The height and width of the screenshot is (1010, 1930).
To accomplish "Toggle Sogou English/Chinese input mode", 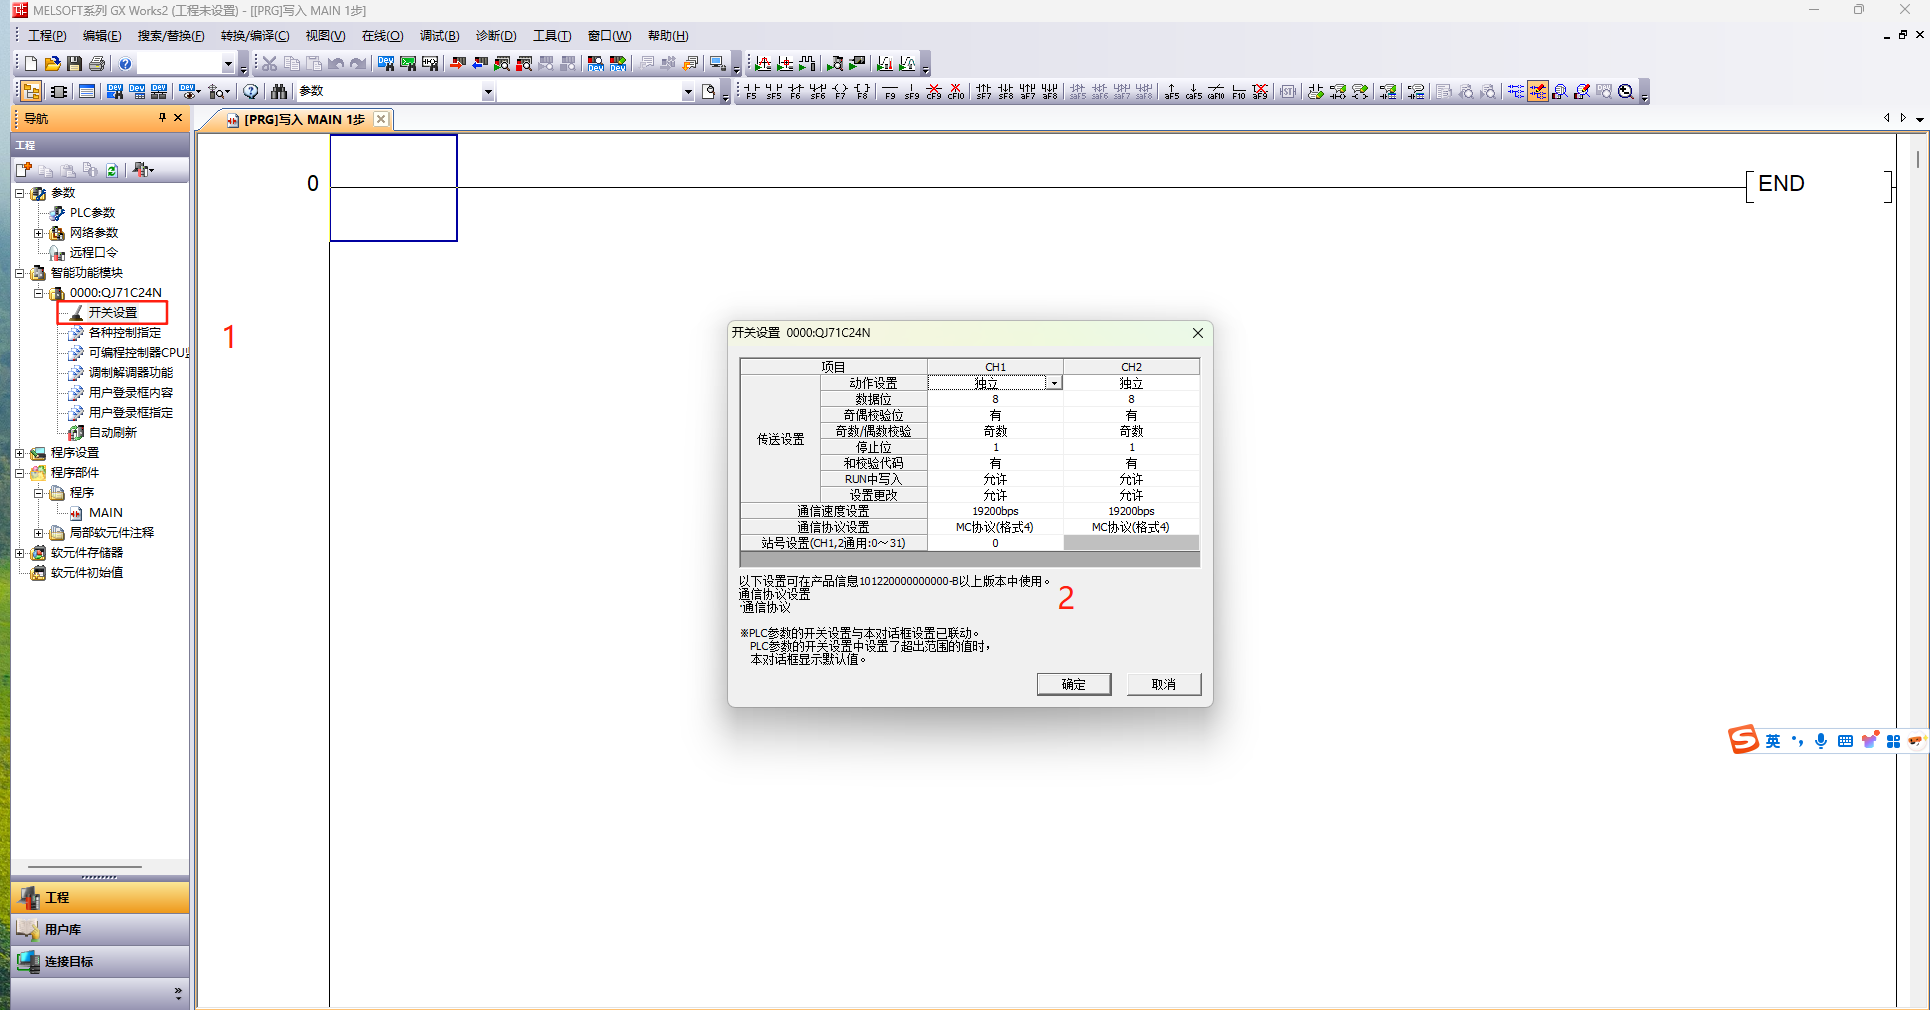I will point(1772,741).
